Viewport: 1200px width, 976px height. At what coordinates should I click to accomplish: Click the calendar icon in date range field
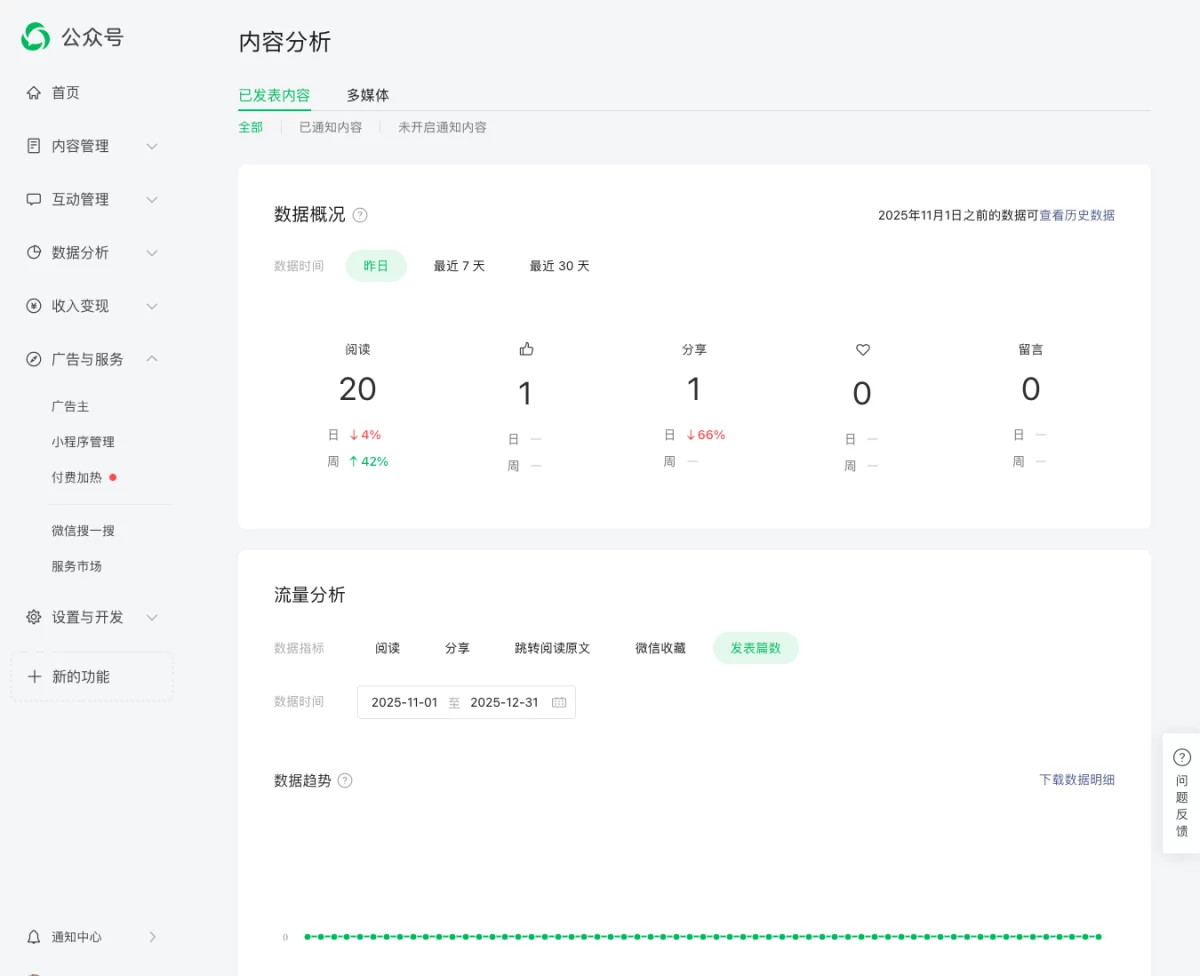(x=559, y=702)
